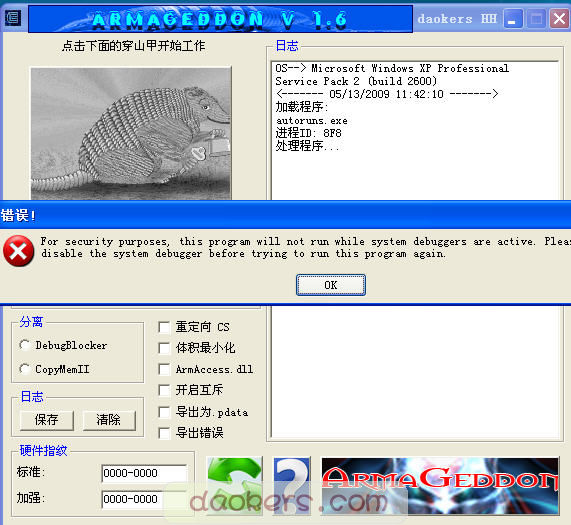
Task: Click the OS--> Microsoft Windows XP log line
Action: [392, 68]
